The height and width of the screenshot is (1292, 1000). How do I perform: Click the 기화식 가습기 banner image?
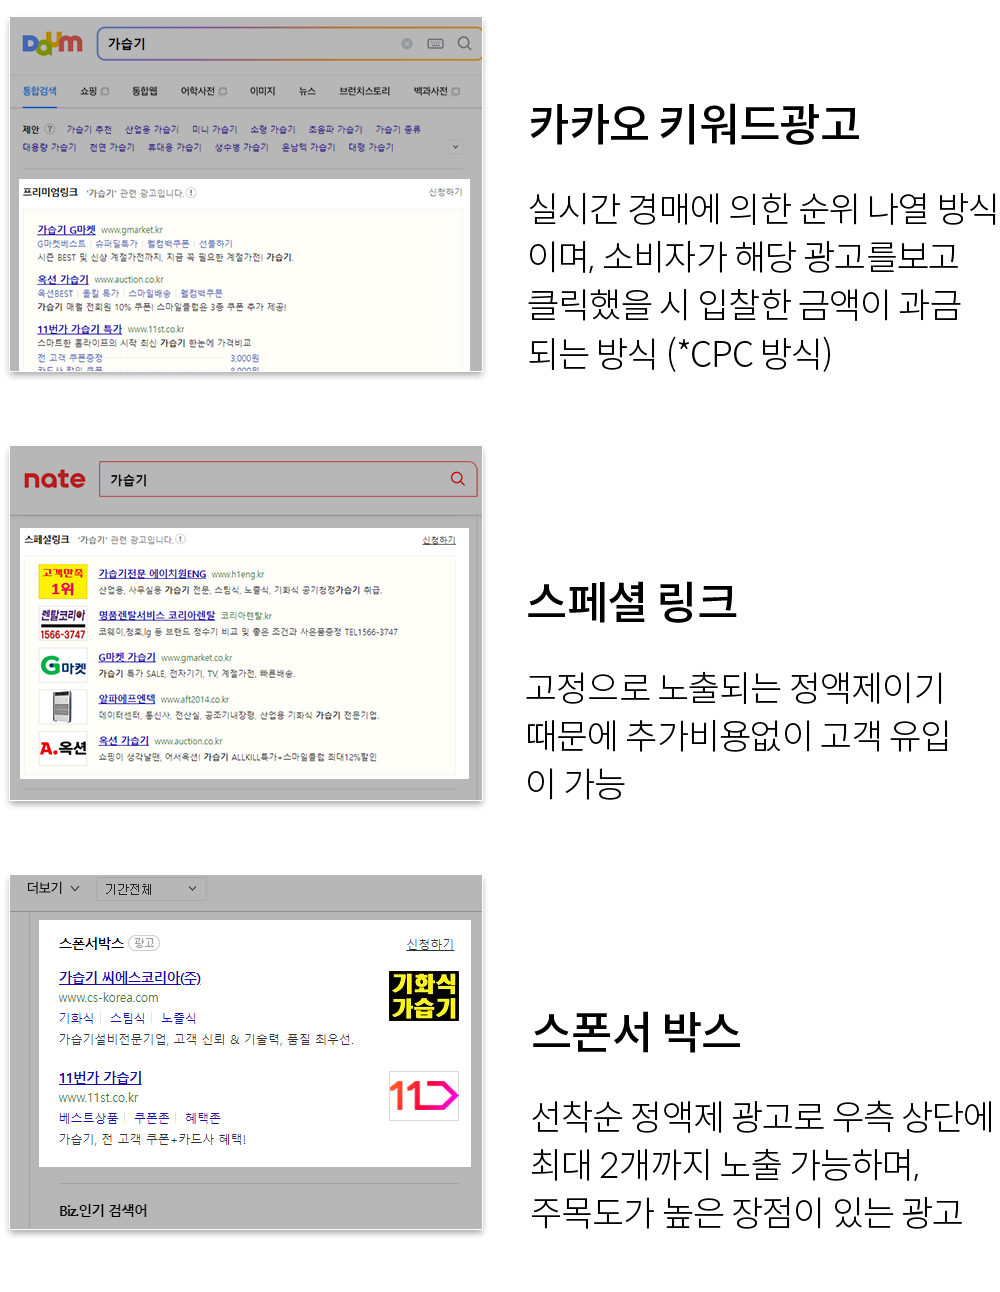tap(424, 996)
